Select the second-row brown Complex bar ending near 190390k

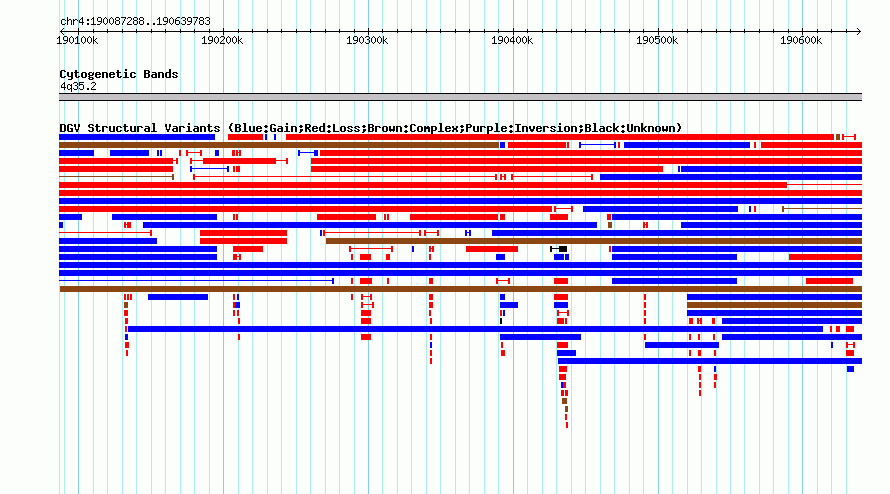pos(279,145)
